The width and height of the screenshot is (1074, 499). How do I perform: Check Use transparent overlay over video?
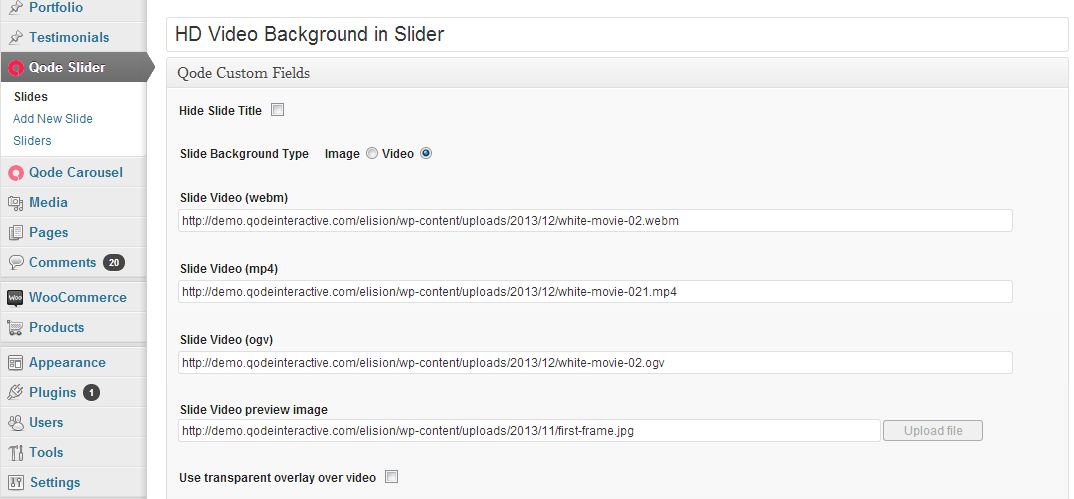coord(391,477)
